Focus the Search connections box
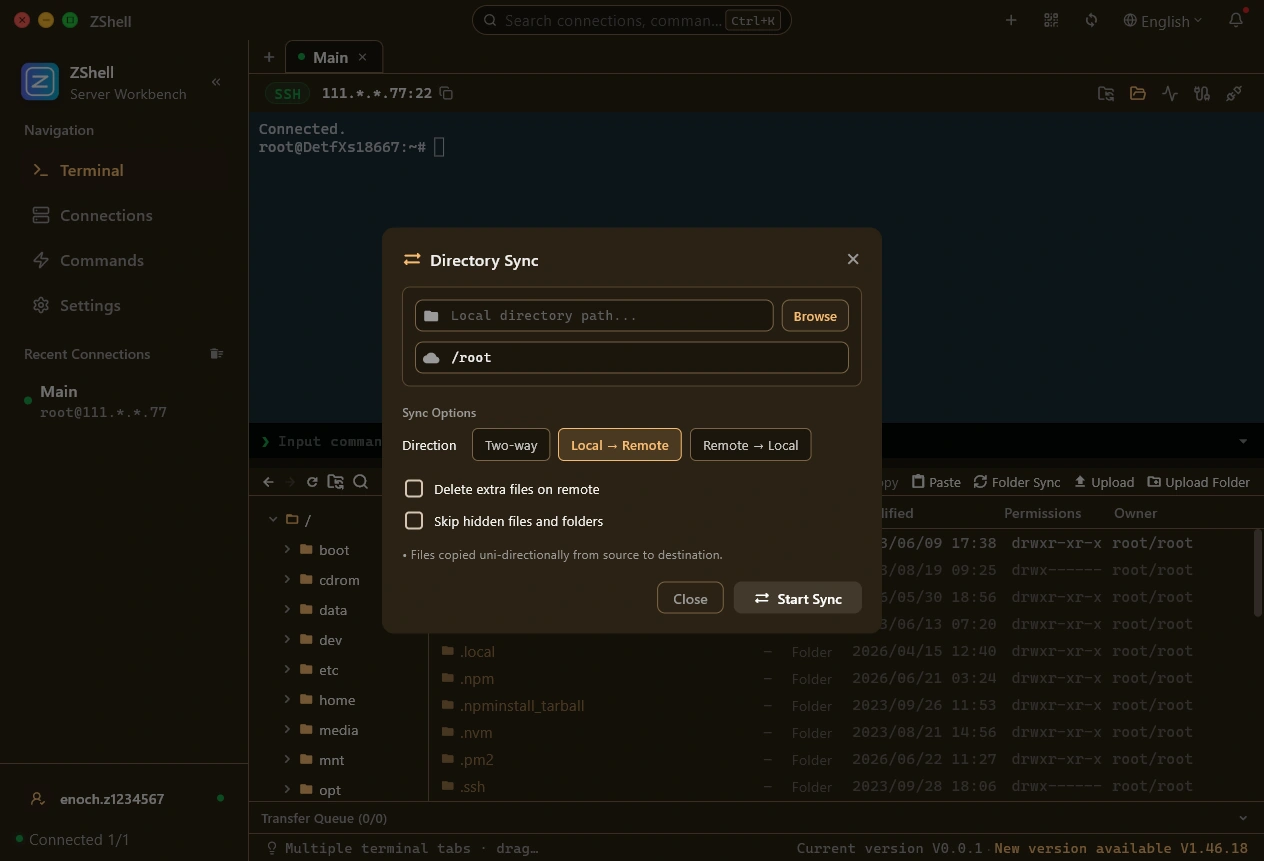Screen dimensions: 1264x861 pos(631,20)
